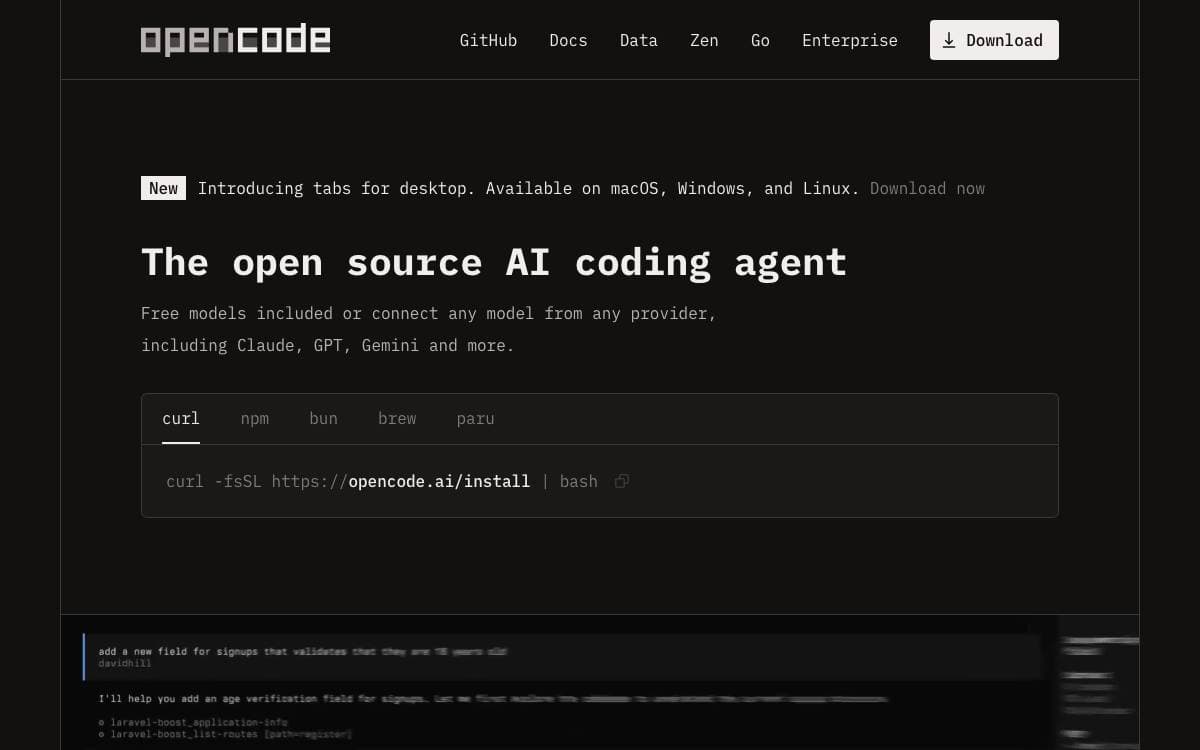Click the terminal demo preview image
This screenshot has width=1200, height=750.
pos(600,682)
